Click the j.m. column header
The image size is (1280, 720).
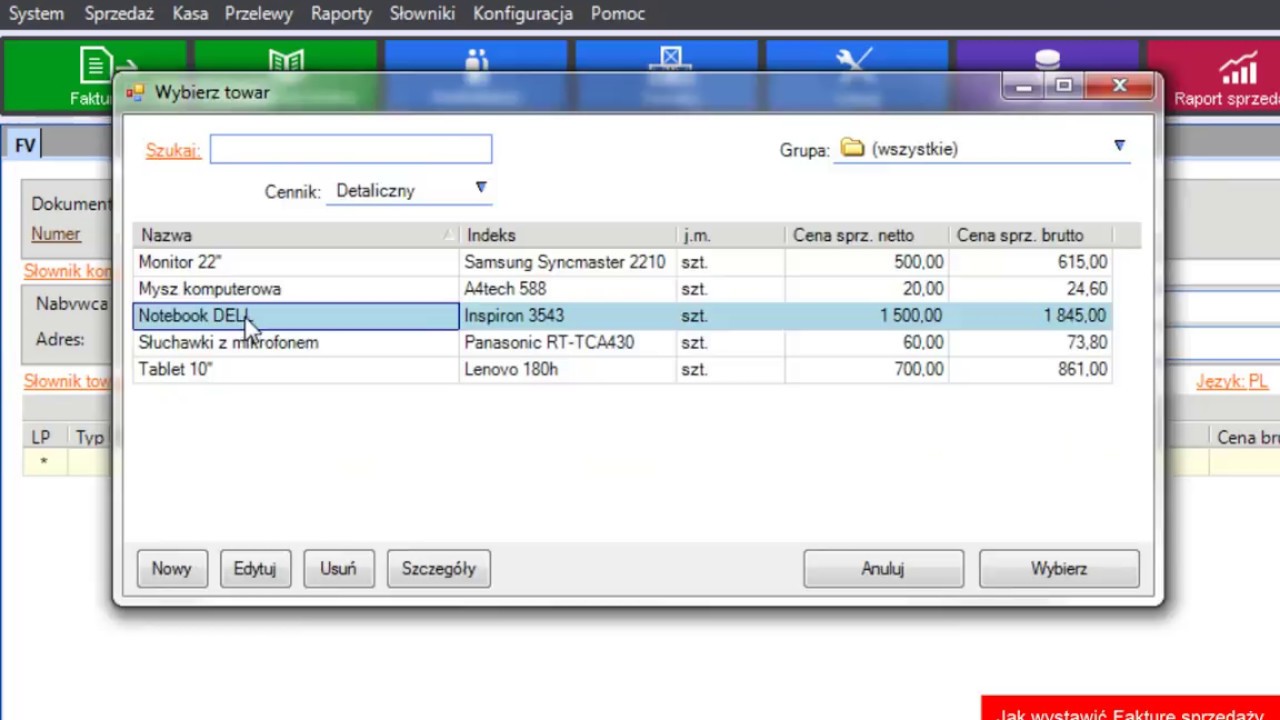click(x=730, y=235)
